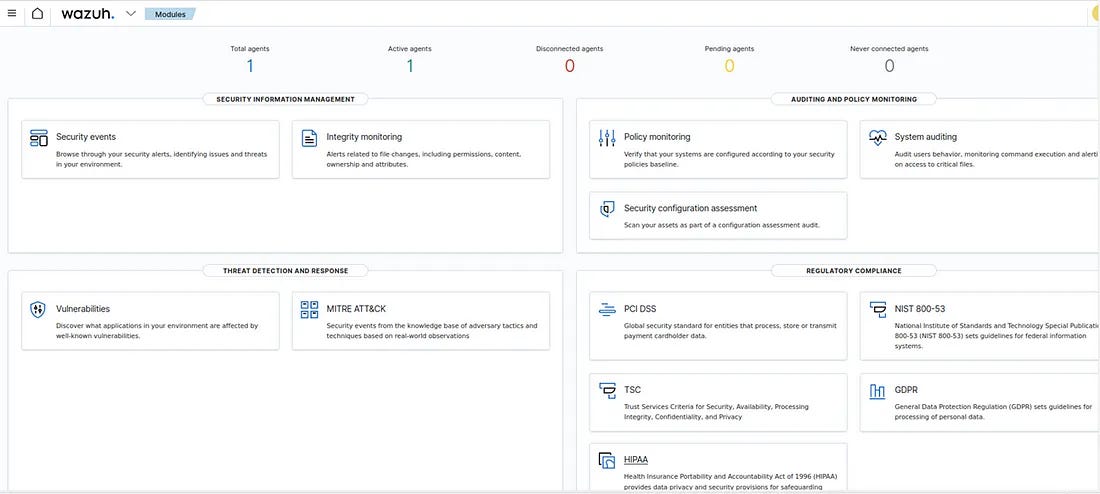1100x494 pixels.
Task: Click the Total agents count
Action: (250, 66)
